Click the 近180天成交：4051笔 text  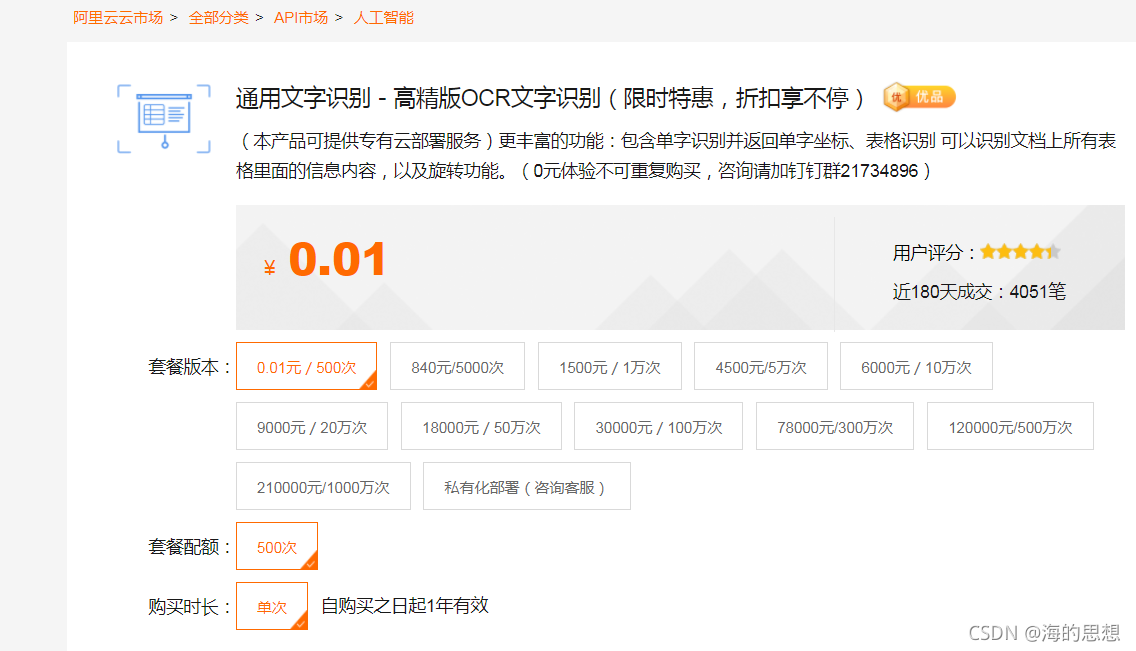[x=979, y=292]
